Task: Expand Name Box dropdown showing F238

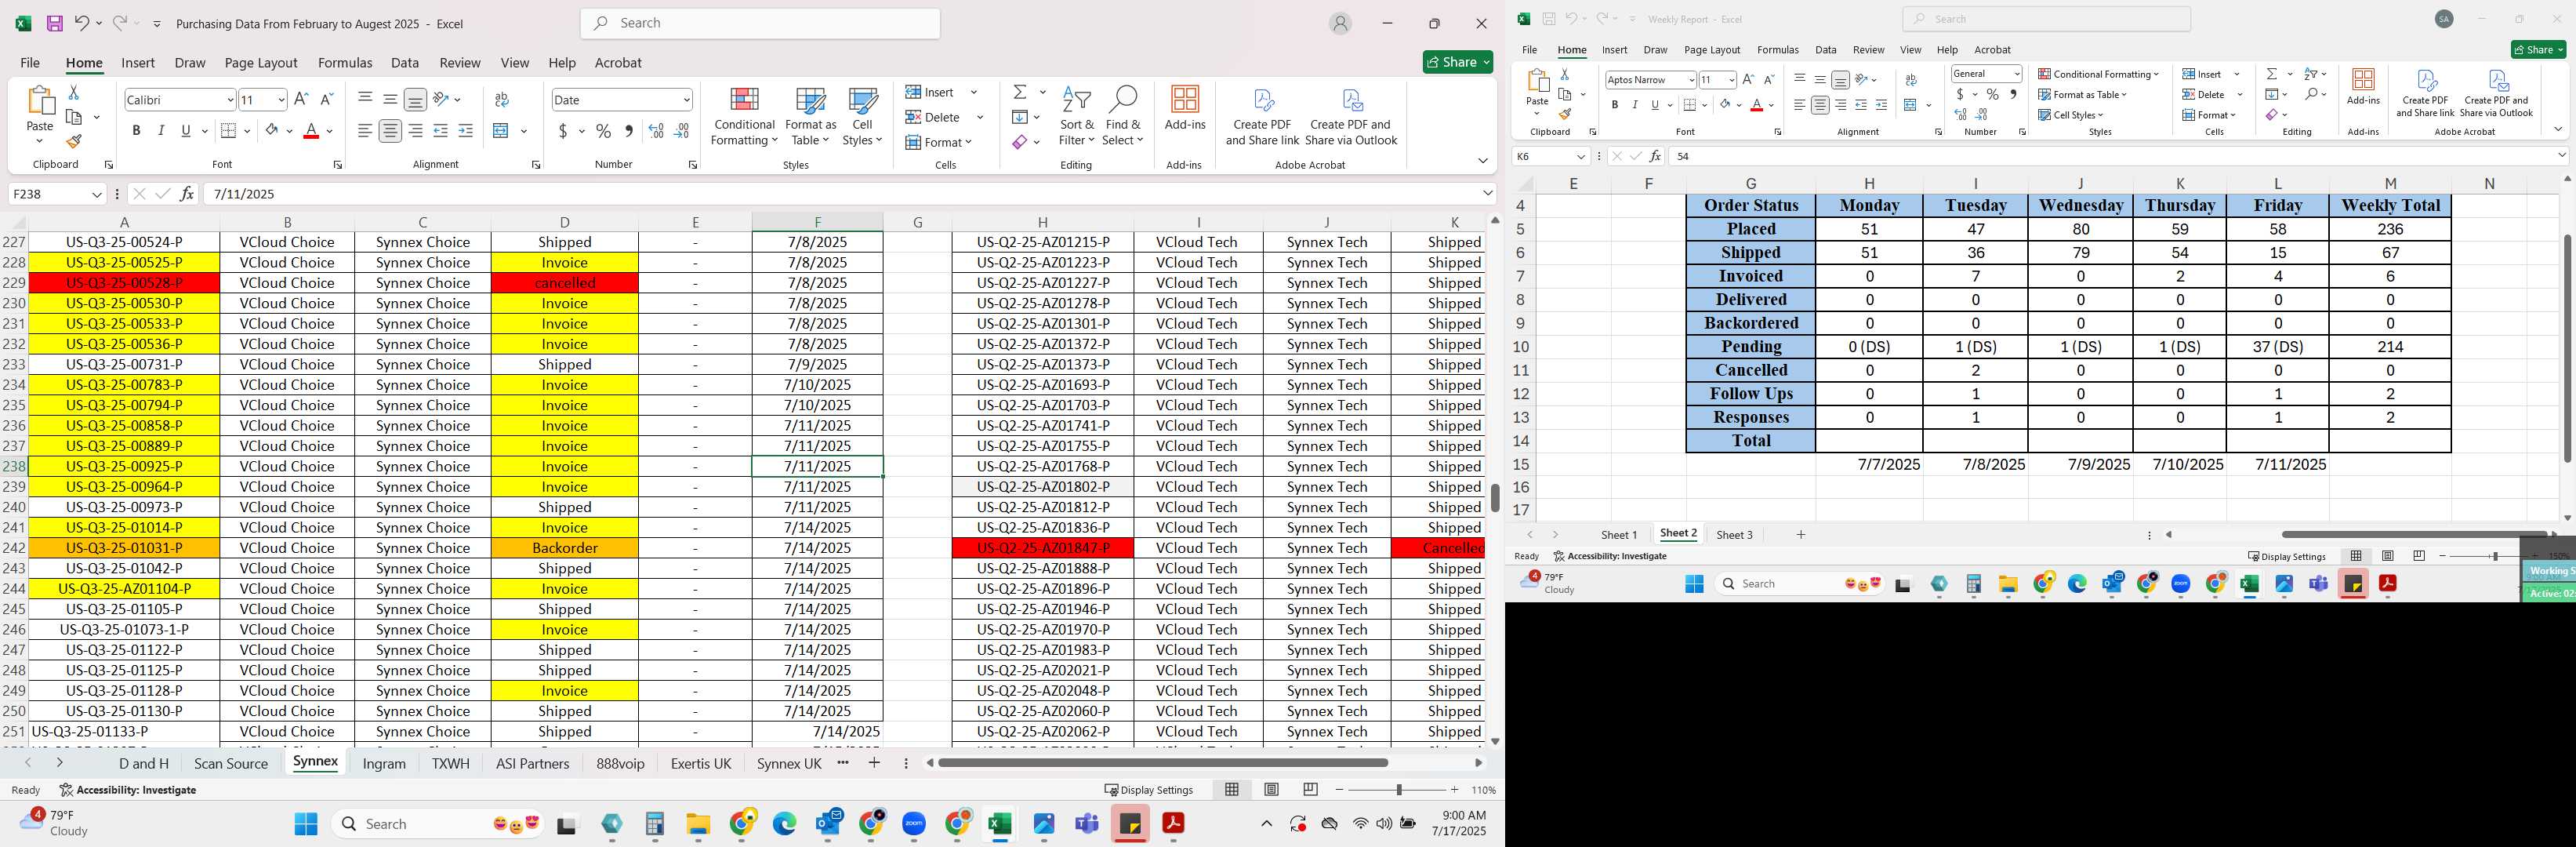Action: pyautogui.click(x=96, y=194)
